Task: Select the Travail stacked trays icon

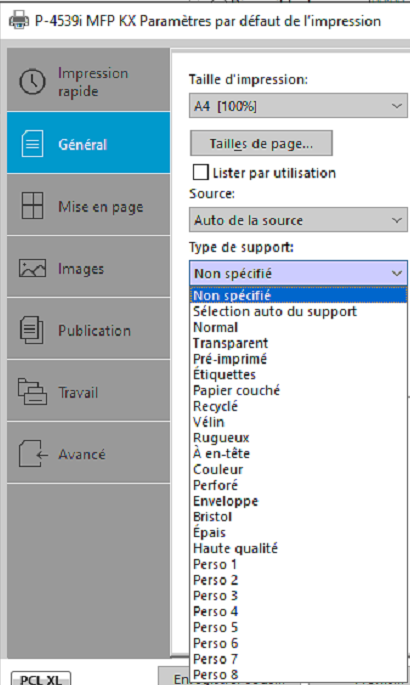Action: 32,391
